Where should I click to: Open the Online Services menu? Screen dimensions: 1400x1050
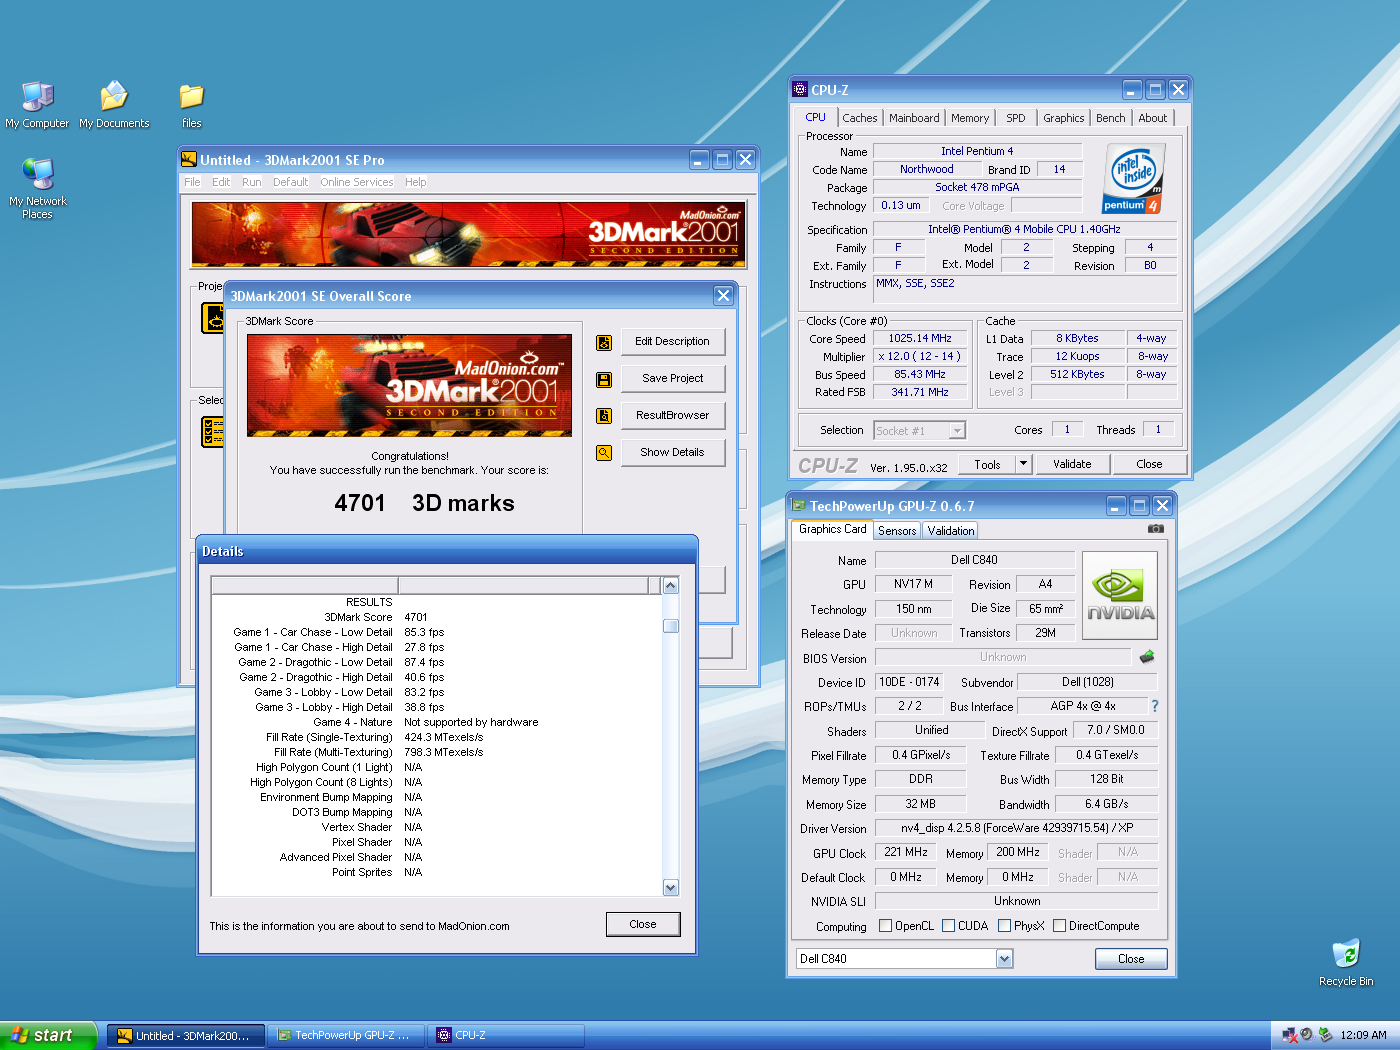pyautogui.click(x=356, y=182)
